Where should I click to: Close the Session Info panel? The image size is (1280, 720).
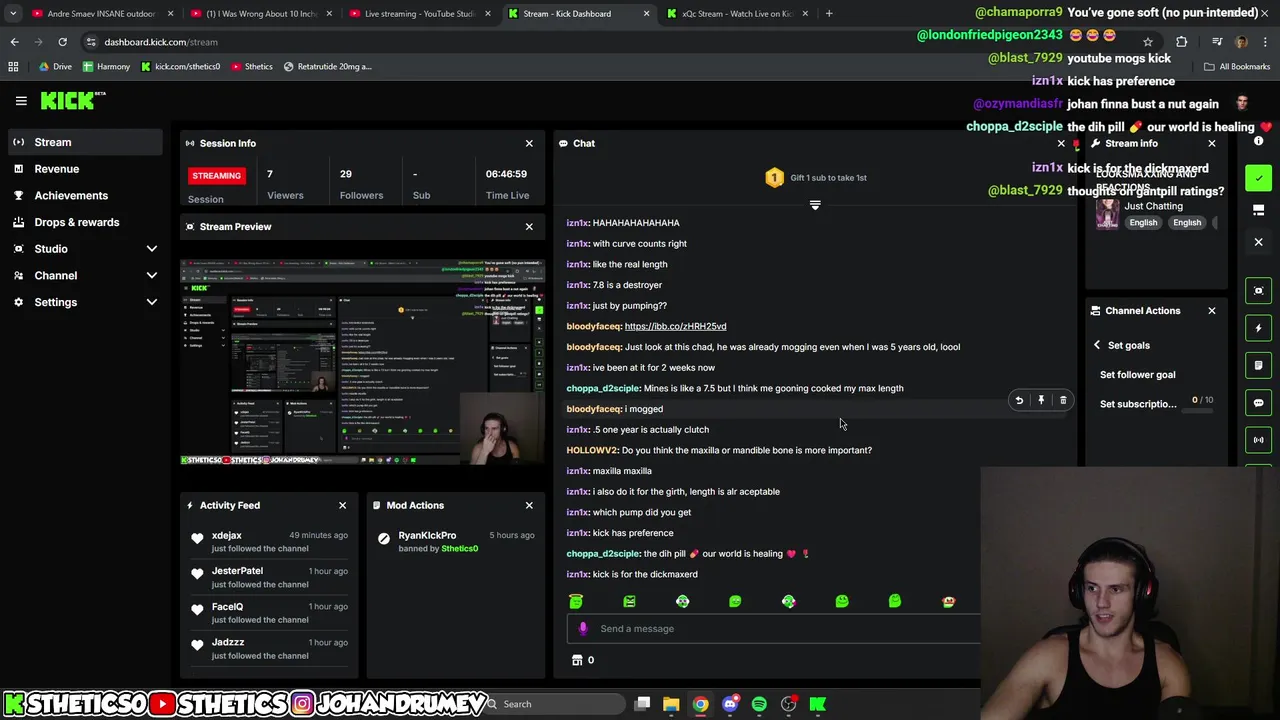point(529,143)
